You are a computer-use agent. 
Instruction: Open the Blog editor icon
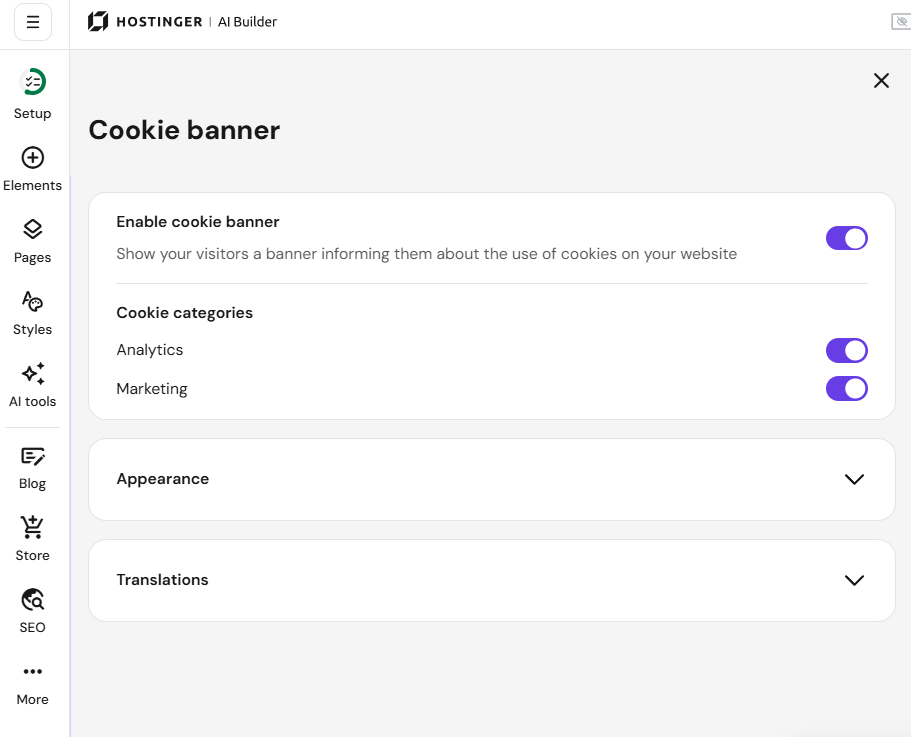point(33,456)
